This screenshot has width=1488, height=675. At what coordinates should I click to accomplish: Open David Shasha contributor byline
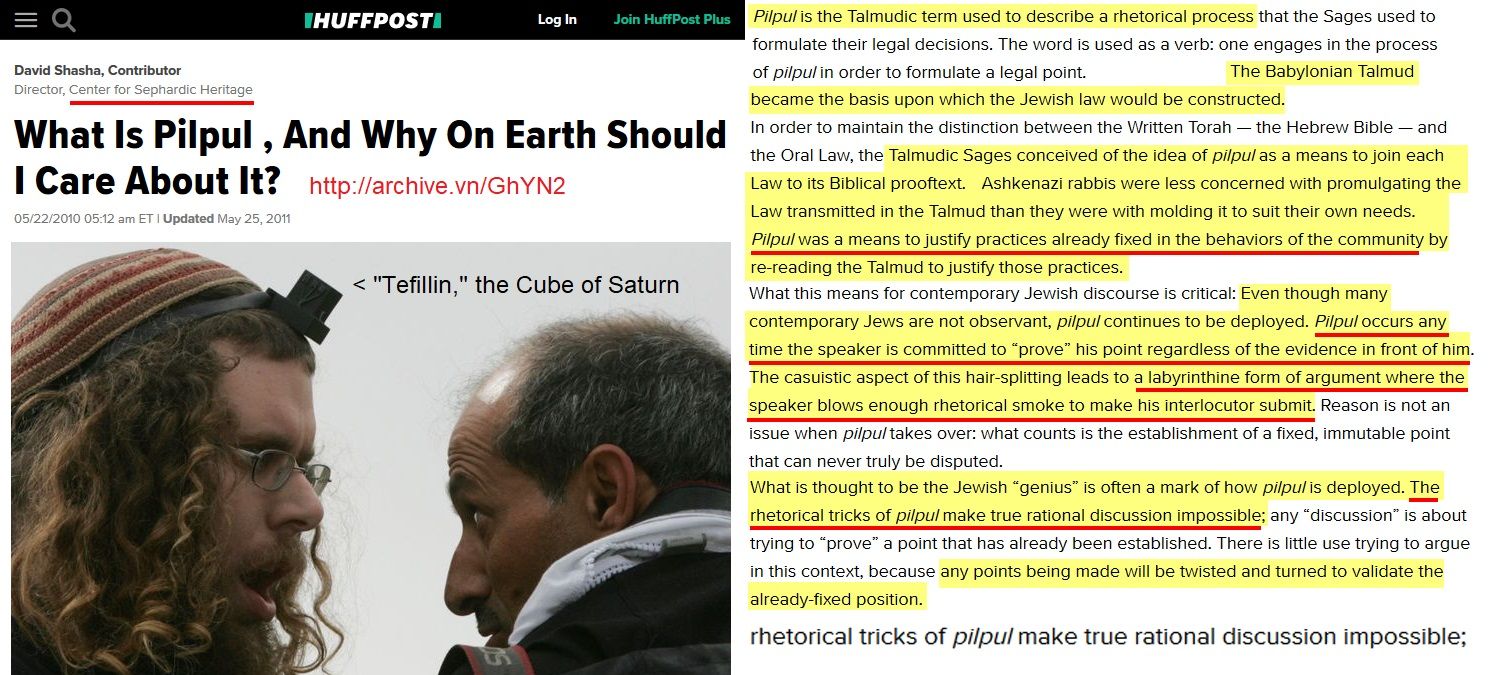tap(97, 70)
